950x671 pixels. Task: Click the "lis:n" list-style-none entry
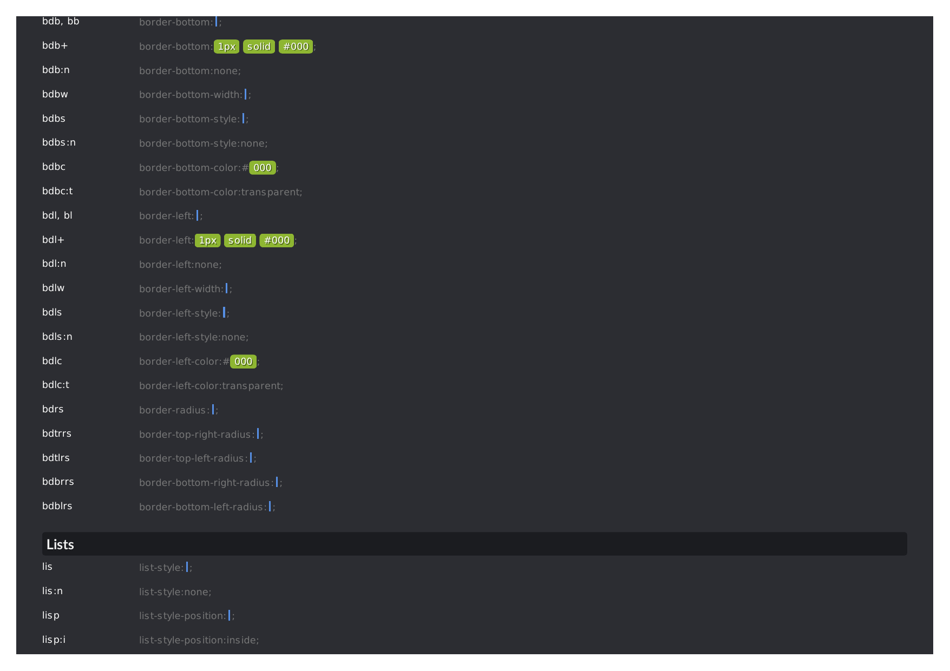(x=50, y=591)
